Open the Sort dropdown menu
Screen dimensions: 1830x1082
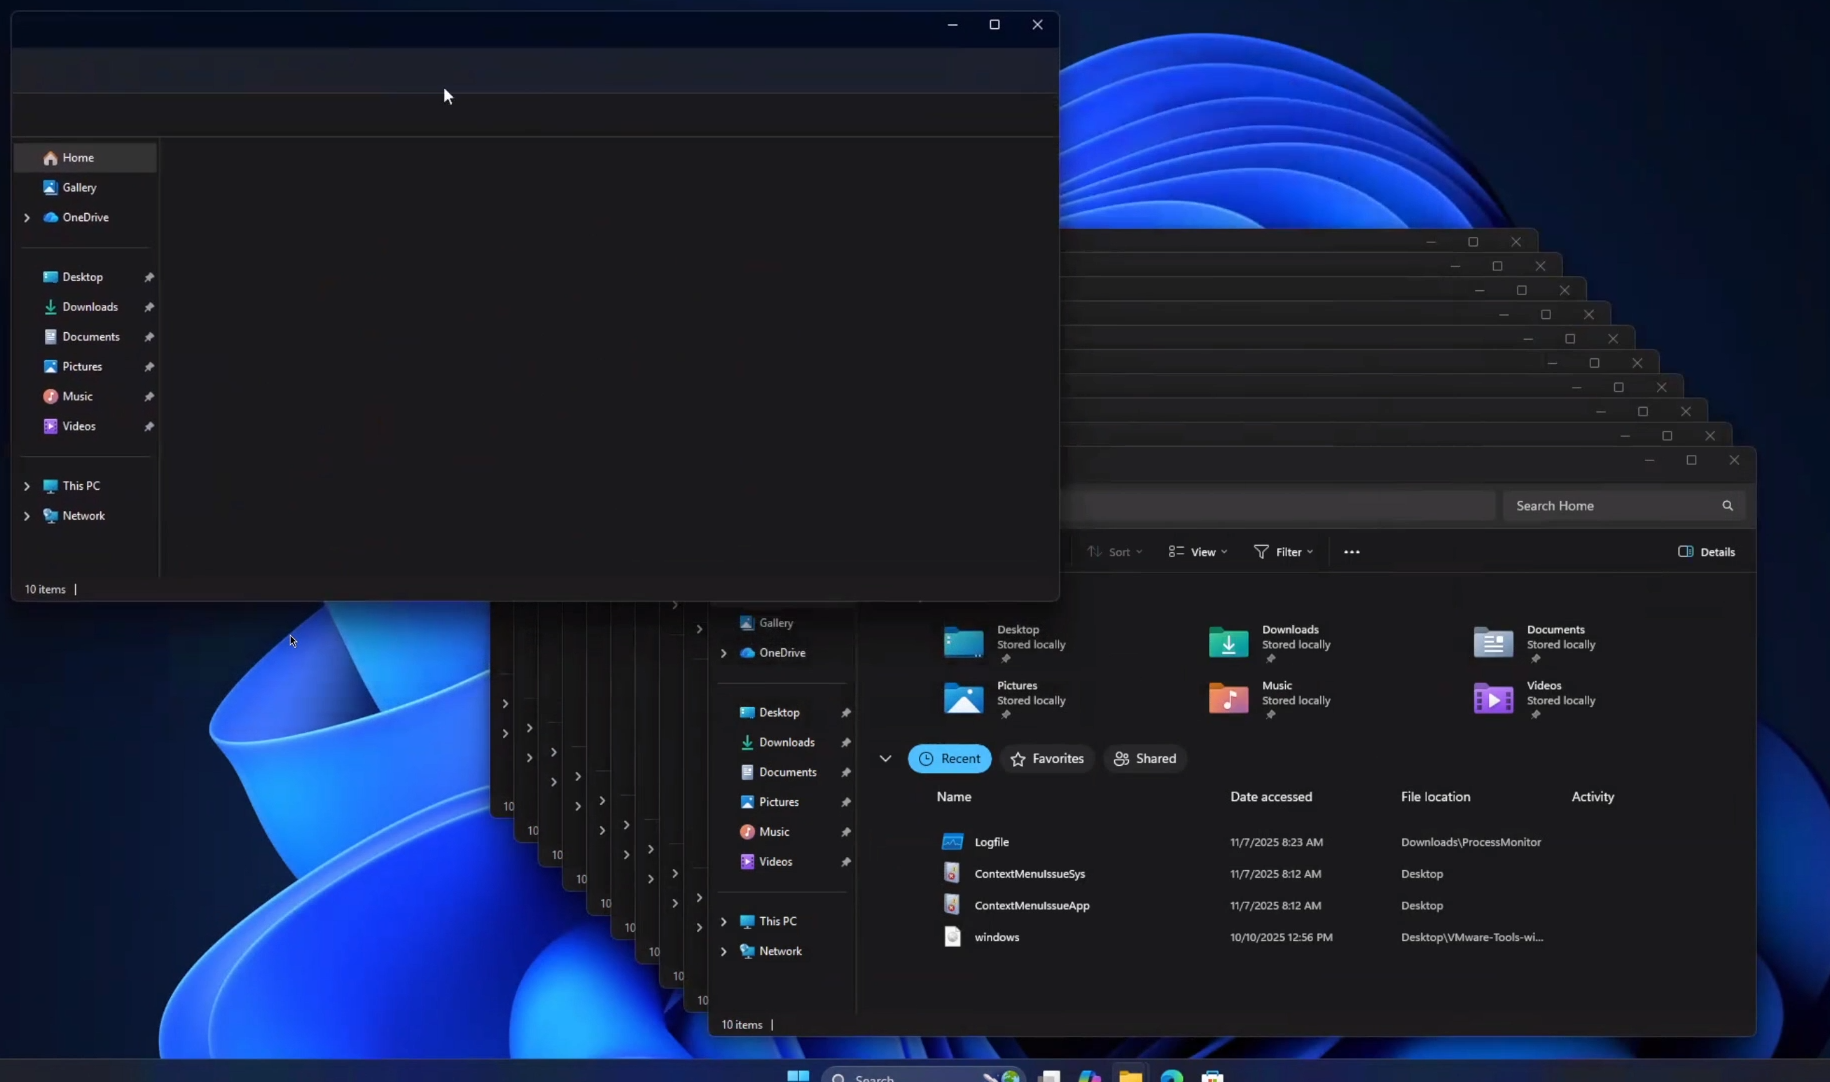[1115, 552]
